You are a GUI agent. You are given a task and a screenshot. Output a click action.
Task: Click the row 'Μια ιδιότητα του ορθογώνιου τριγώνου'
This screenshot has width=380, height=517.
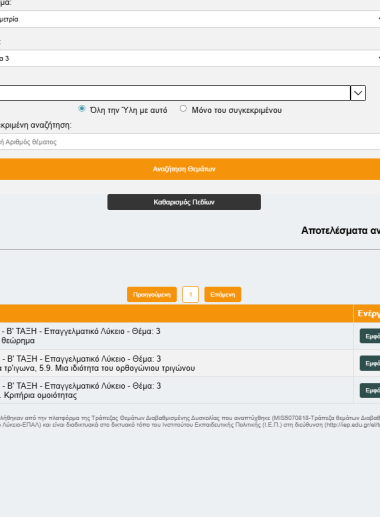tap(177, 363)
